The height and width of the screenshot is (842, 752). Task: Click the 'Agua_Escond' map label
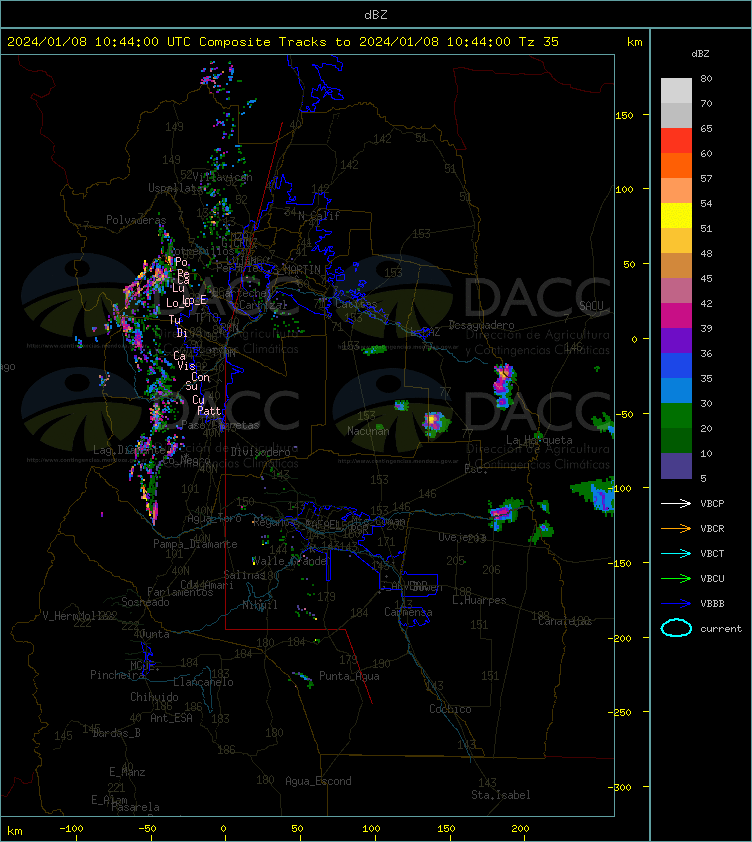tap(318, 781)
